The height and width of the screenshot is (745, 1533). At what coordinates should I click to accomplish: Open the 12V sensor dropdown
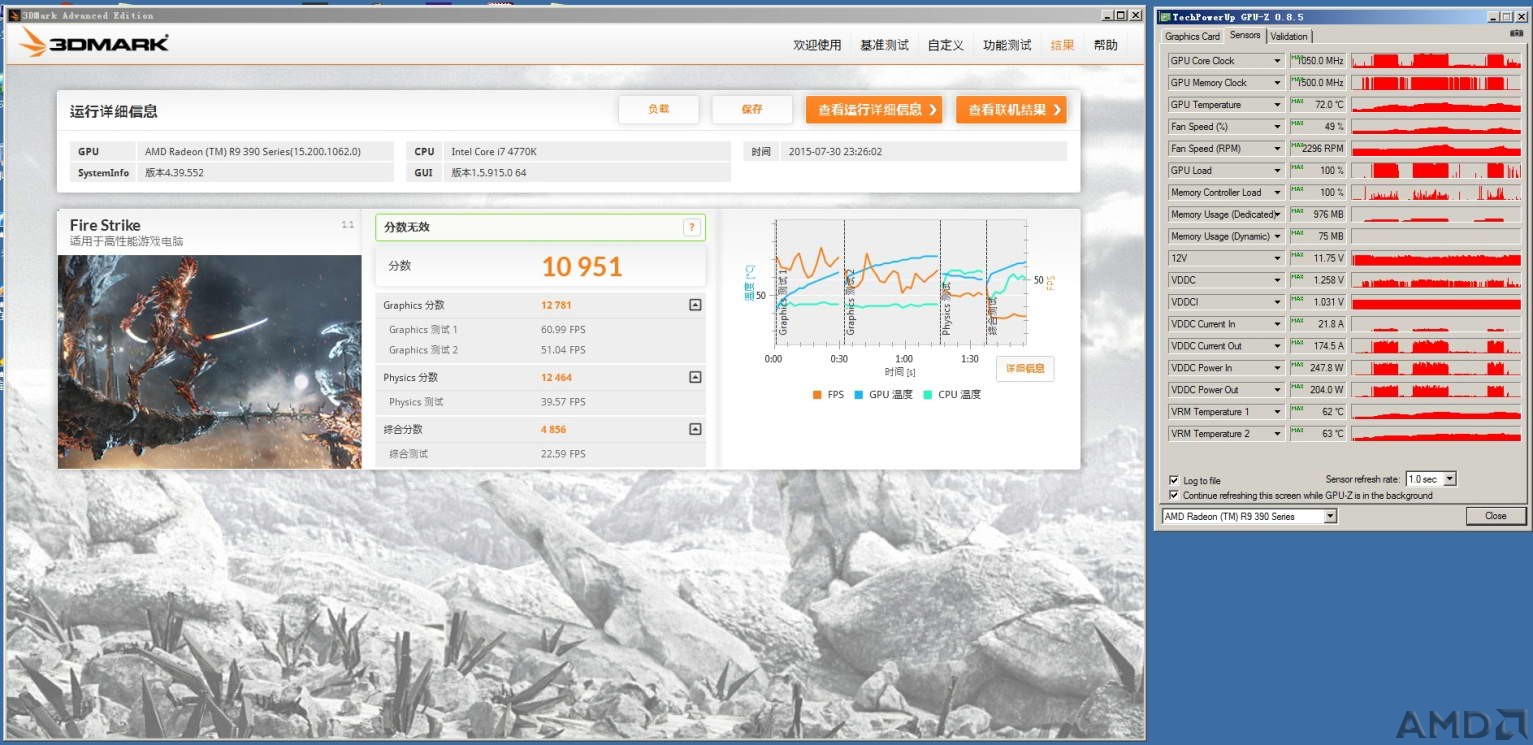tap(1277, 258)
